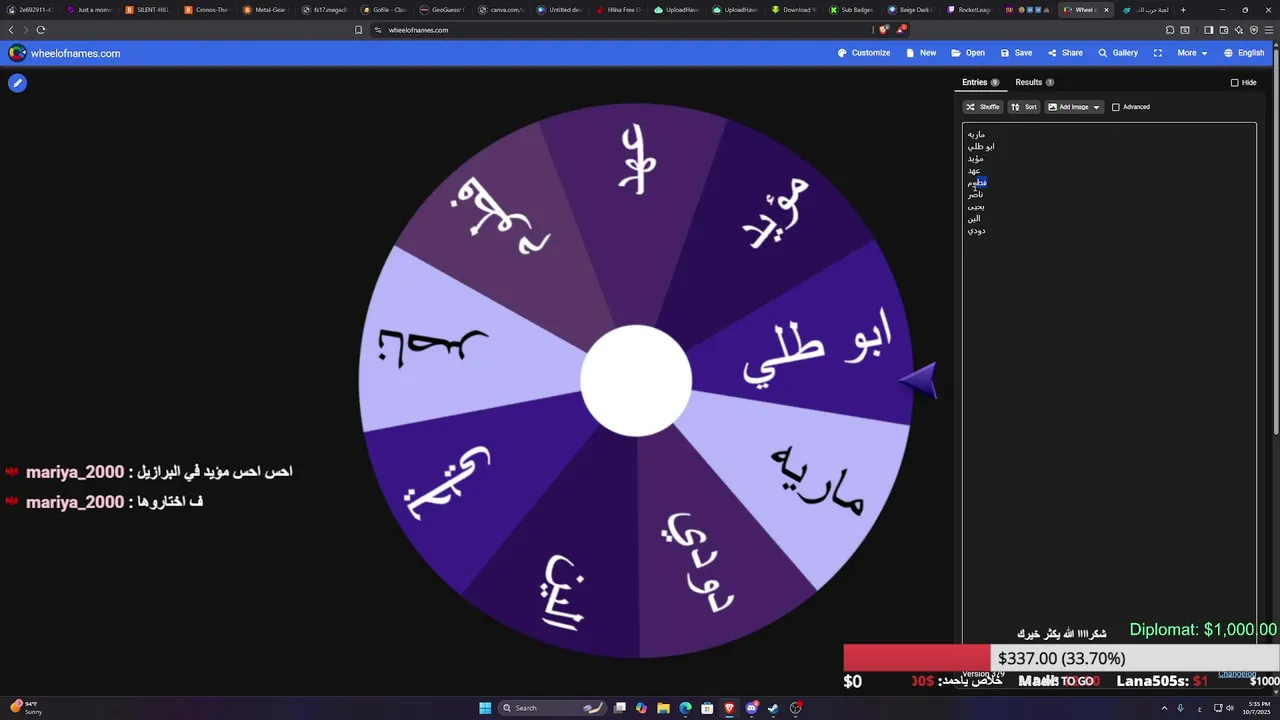This screenshot has height=720, width=1280.
Task: Switch to the SILENT-HILL browser tab
Action: click(x=148, y=10)
